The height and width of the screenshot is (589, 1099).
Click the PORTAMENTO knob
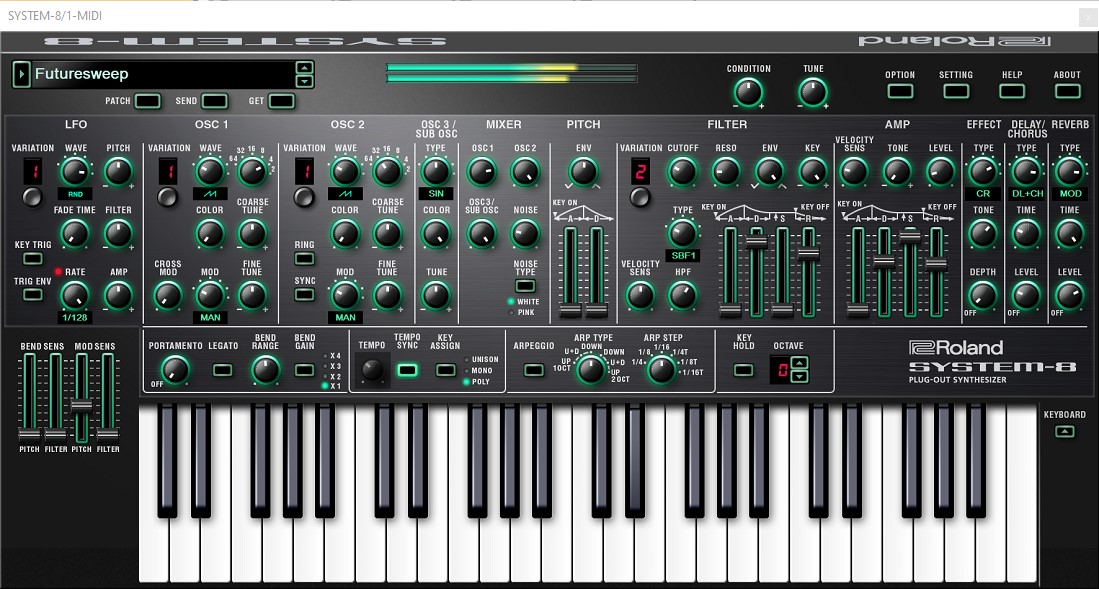[x=175, y=370]
